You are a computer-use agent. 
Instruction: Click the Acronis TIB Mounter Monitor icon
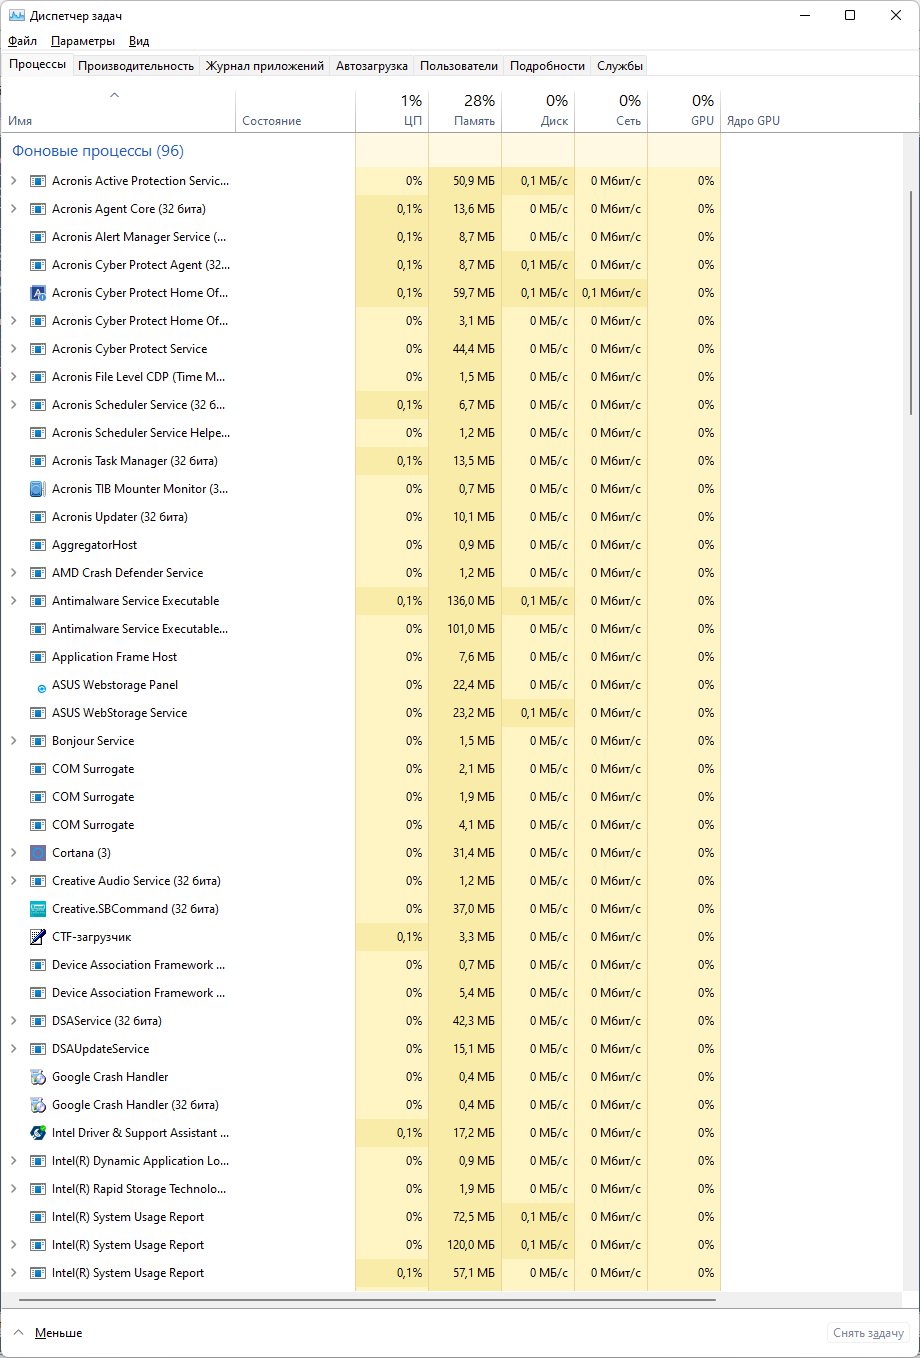coord(38,489)
